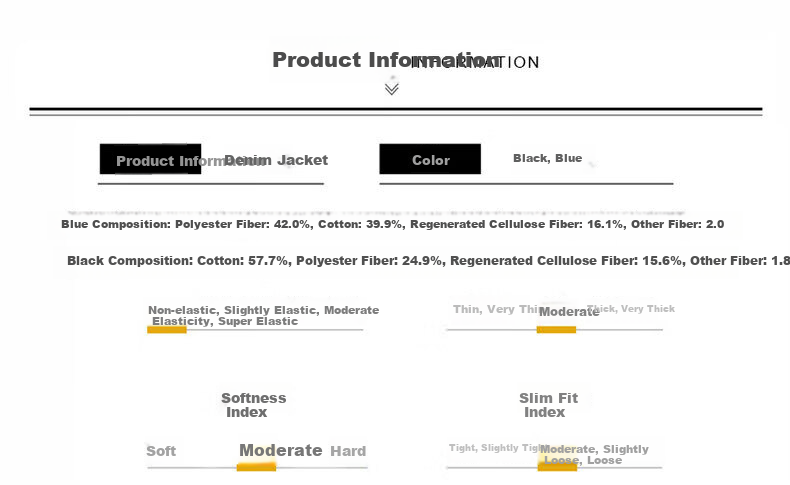Click the Softness Index title
This screenshot has height=485, width=790.
tap(253, 405)
